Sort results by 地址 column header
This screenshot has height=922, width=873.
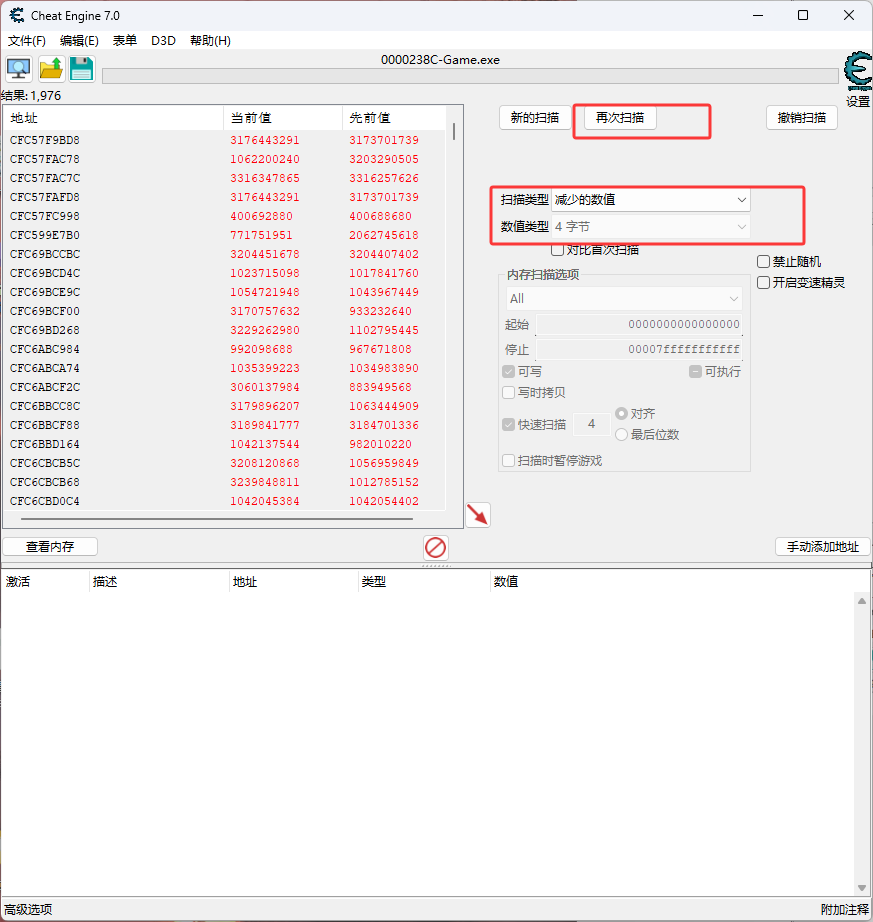113,118
